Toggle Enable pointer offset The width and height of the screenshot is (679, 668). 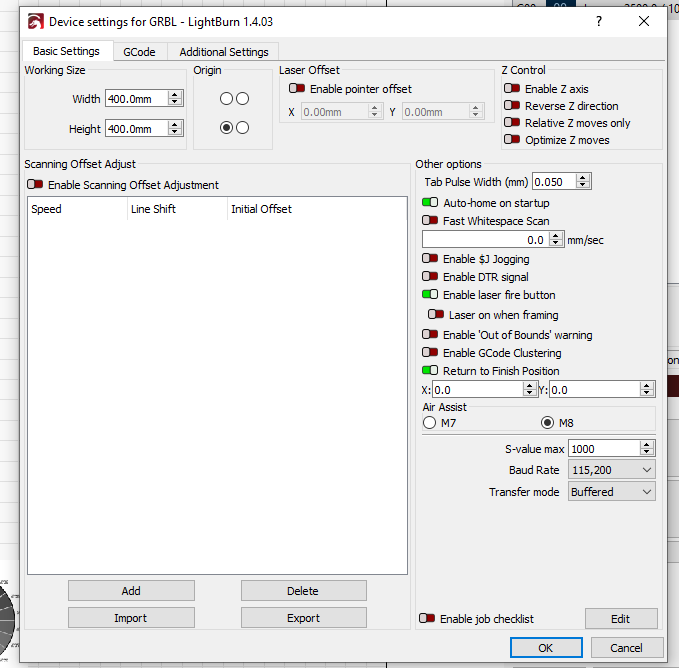(297, 88)
